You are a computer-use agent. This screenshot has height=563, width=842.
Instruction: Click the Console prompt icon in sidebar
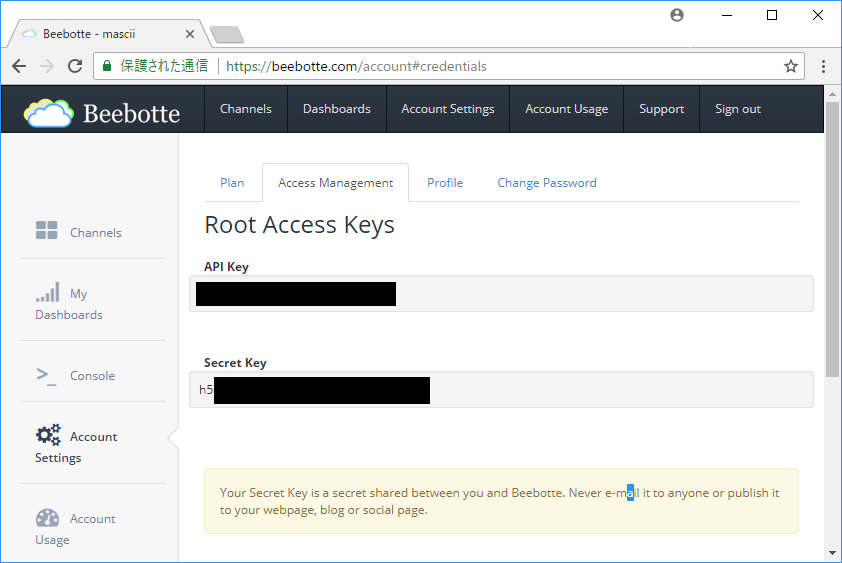click(x=46, y=377)
